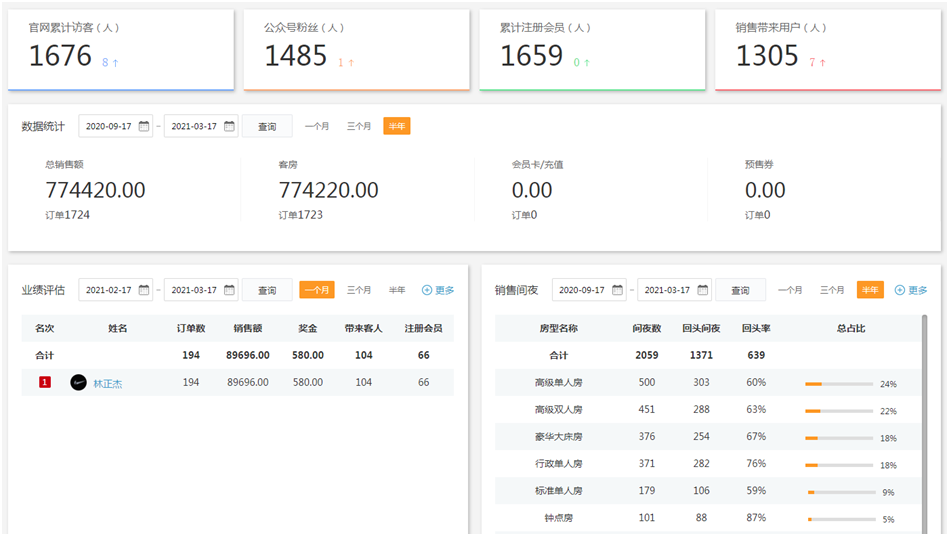The height and width of the screenshot is (536, 949).
Task: Open 林正杰 name link
Action: coord(108,383)
